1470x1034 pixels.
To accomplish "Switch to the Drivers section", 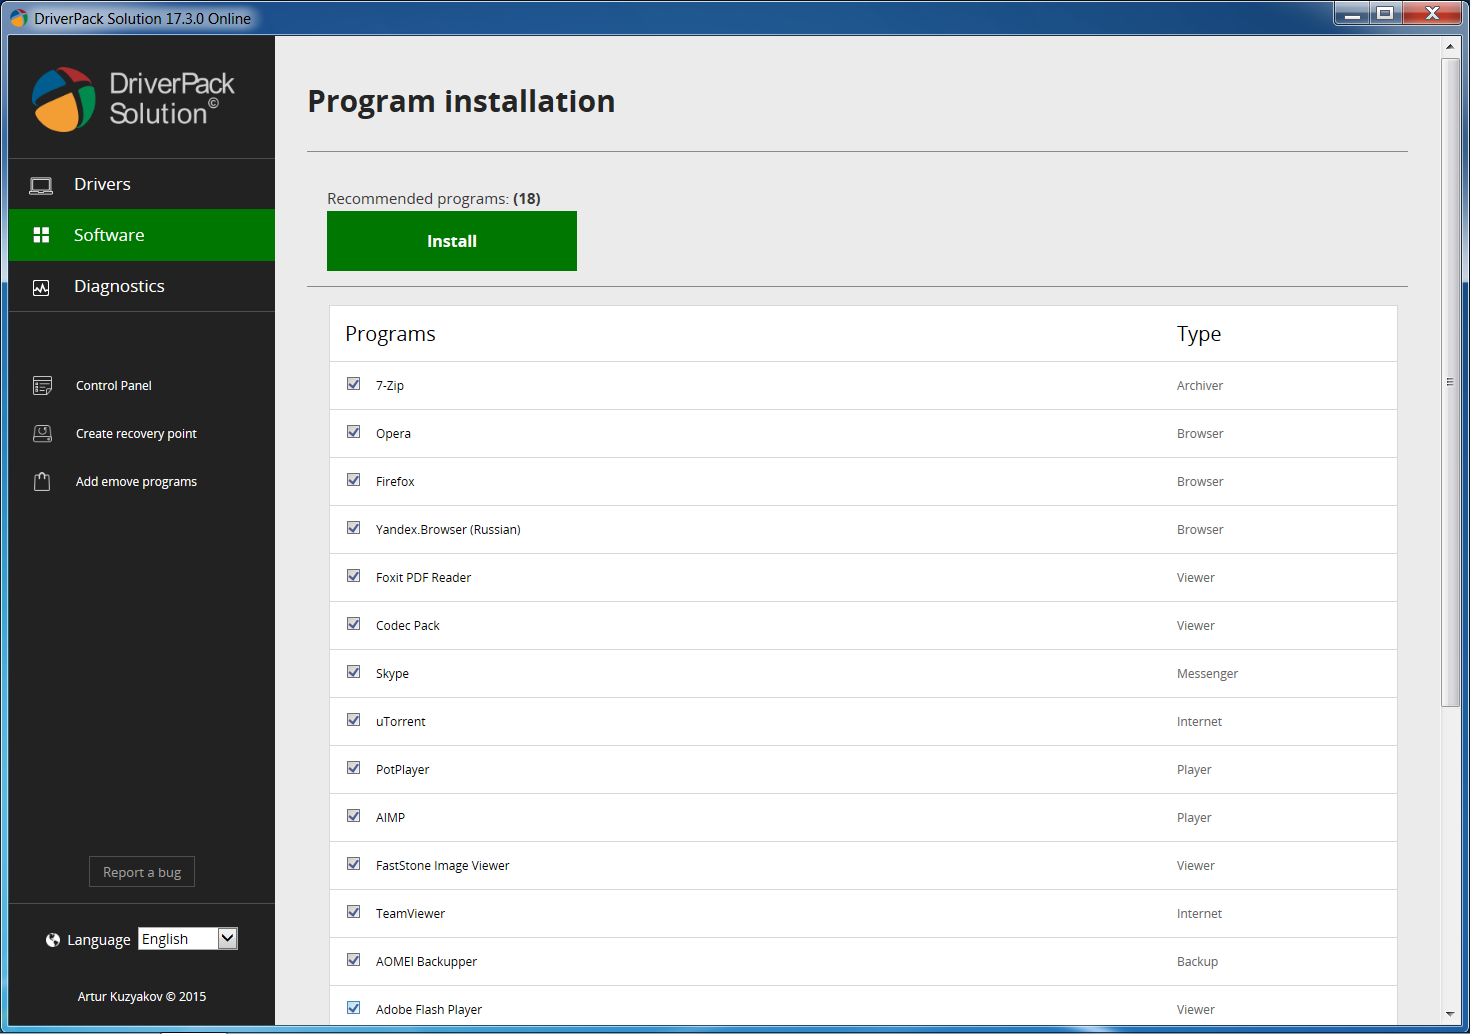I will (102, 184).
